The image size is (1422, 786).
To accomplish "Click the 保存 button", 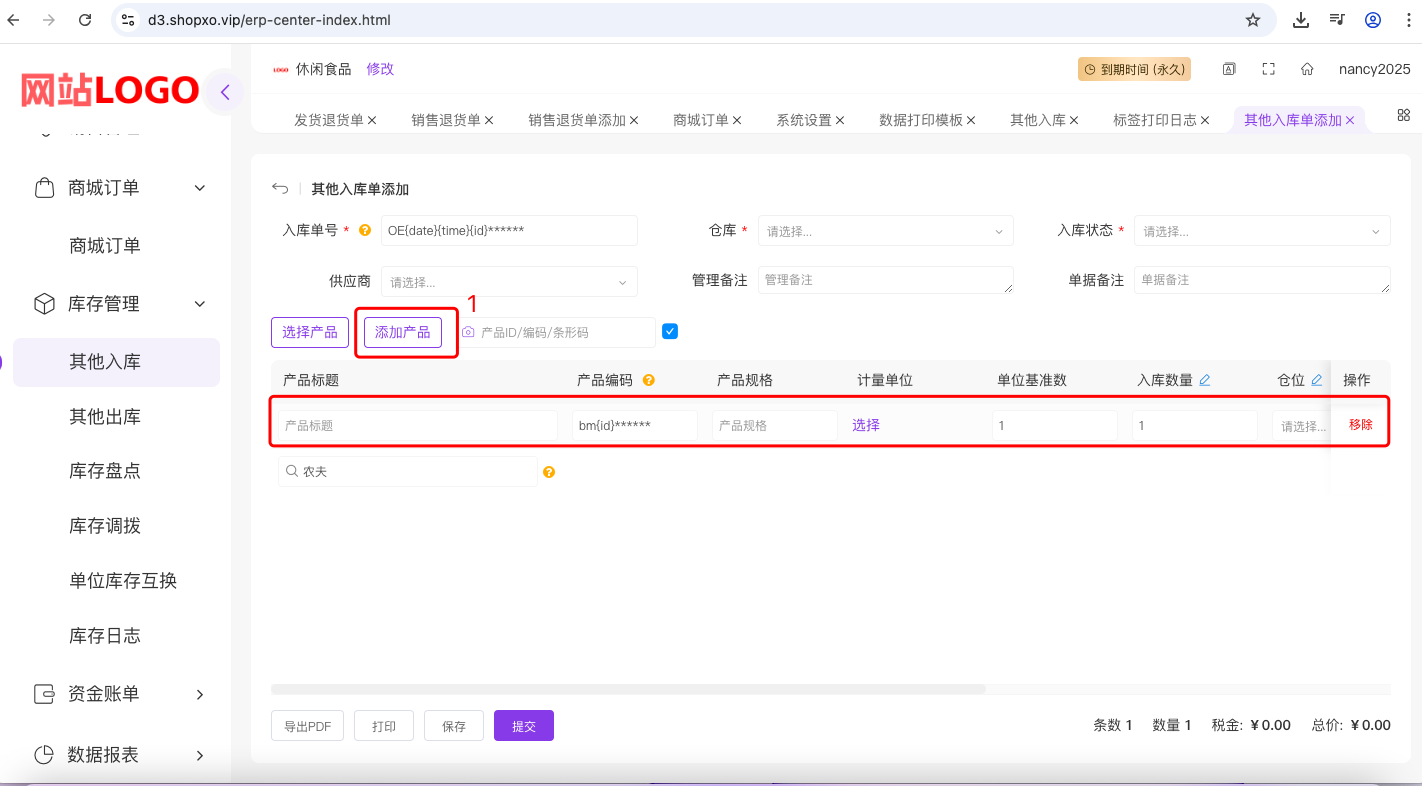I will click(x=454, y=726).
